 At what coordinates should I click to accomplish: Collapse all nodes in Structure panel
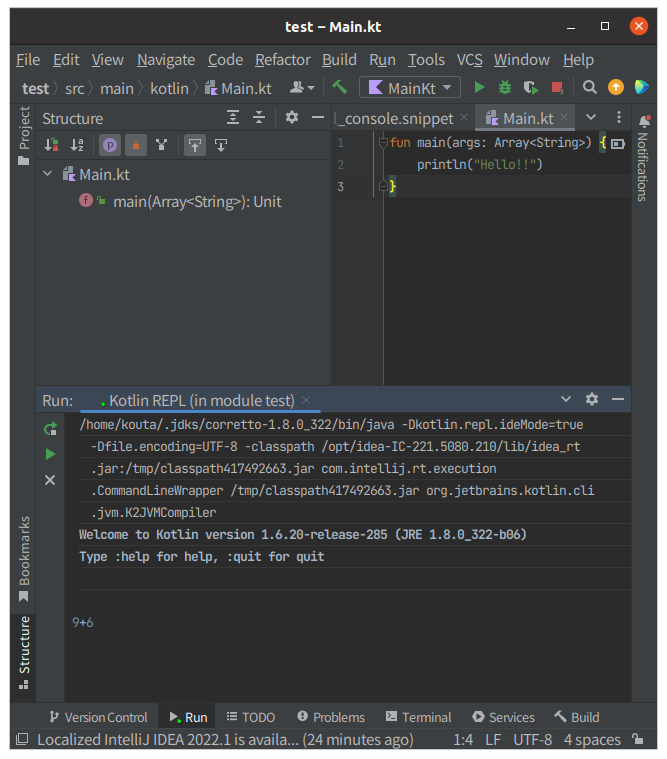point(259,118)
